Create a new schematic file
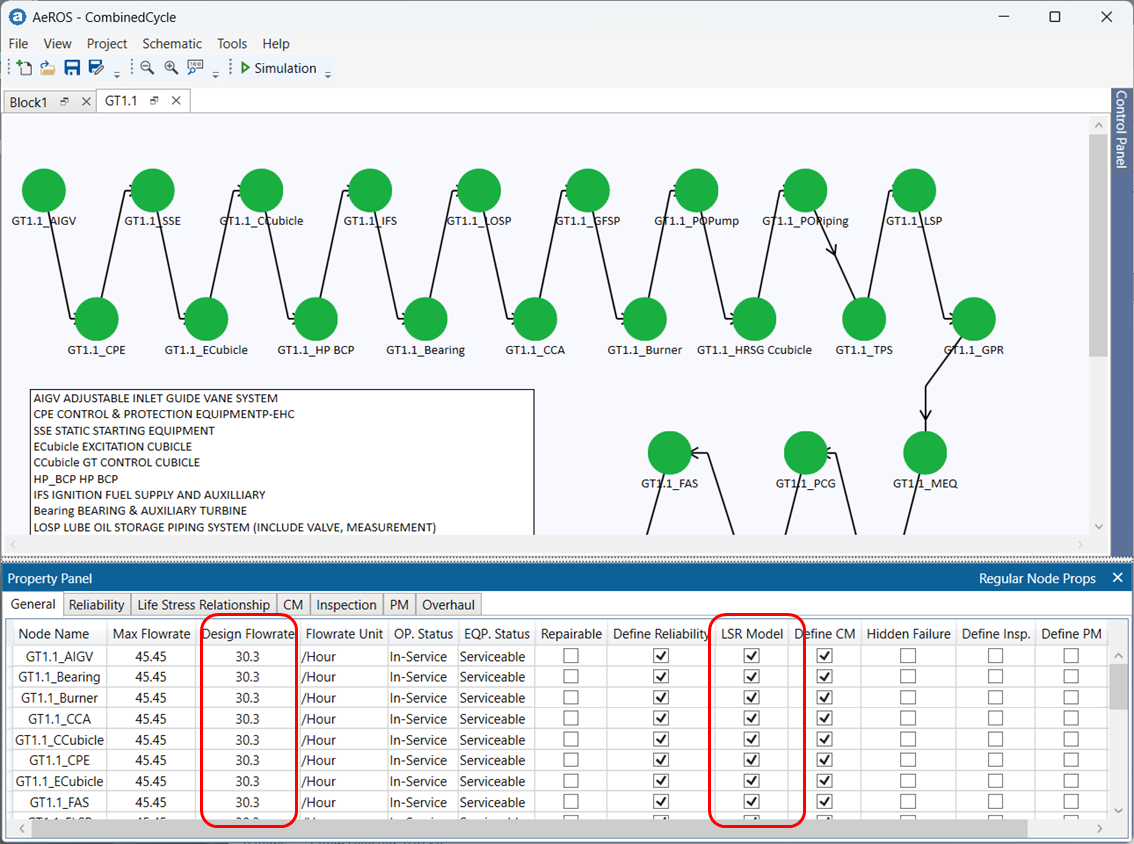 (22, 67)
